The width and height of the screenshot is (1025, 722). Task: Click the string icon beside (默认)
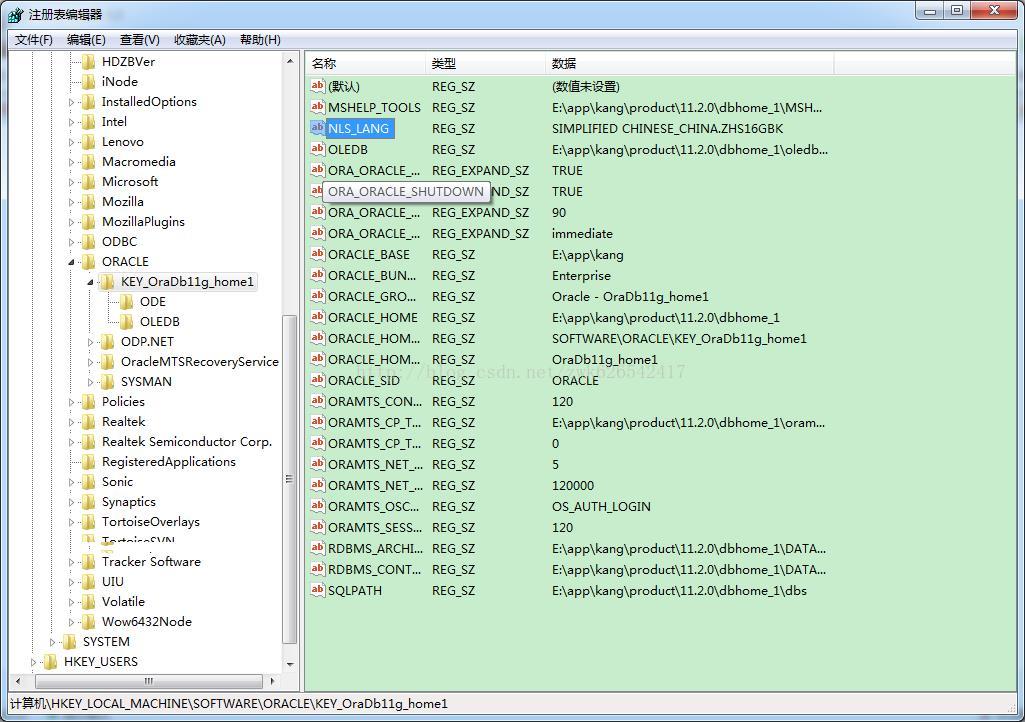click(x=318, y=86)
